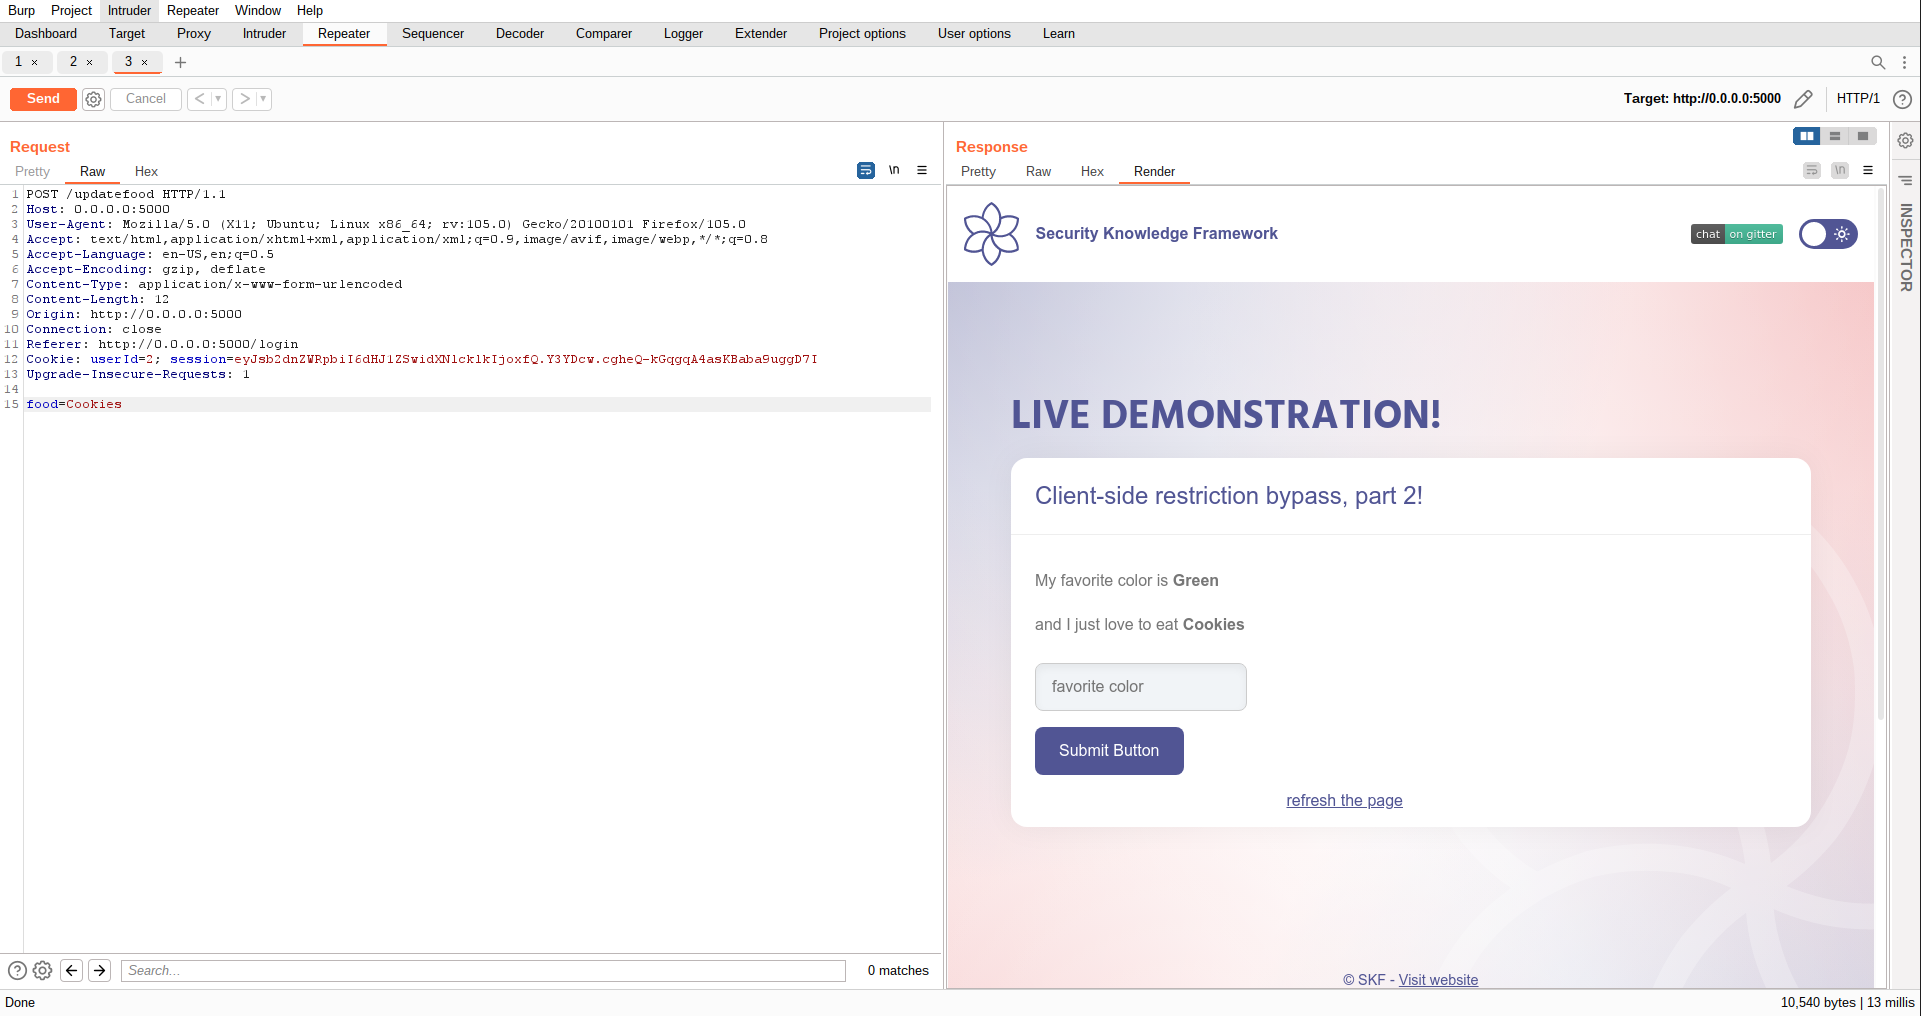This screenshot has height=1016, width=1921.
Task: Edit the target using the pencil icon
Action: tap(1803, 99)
